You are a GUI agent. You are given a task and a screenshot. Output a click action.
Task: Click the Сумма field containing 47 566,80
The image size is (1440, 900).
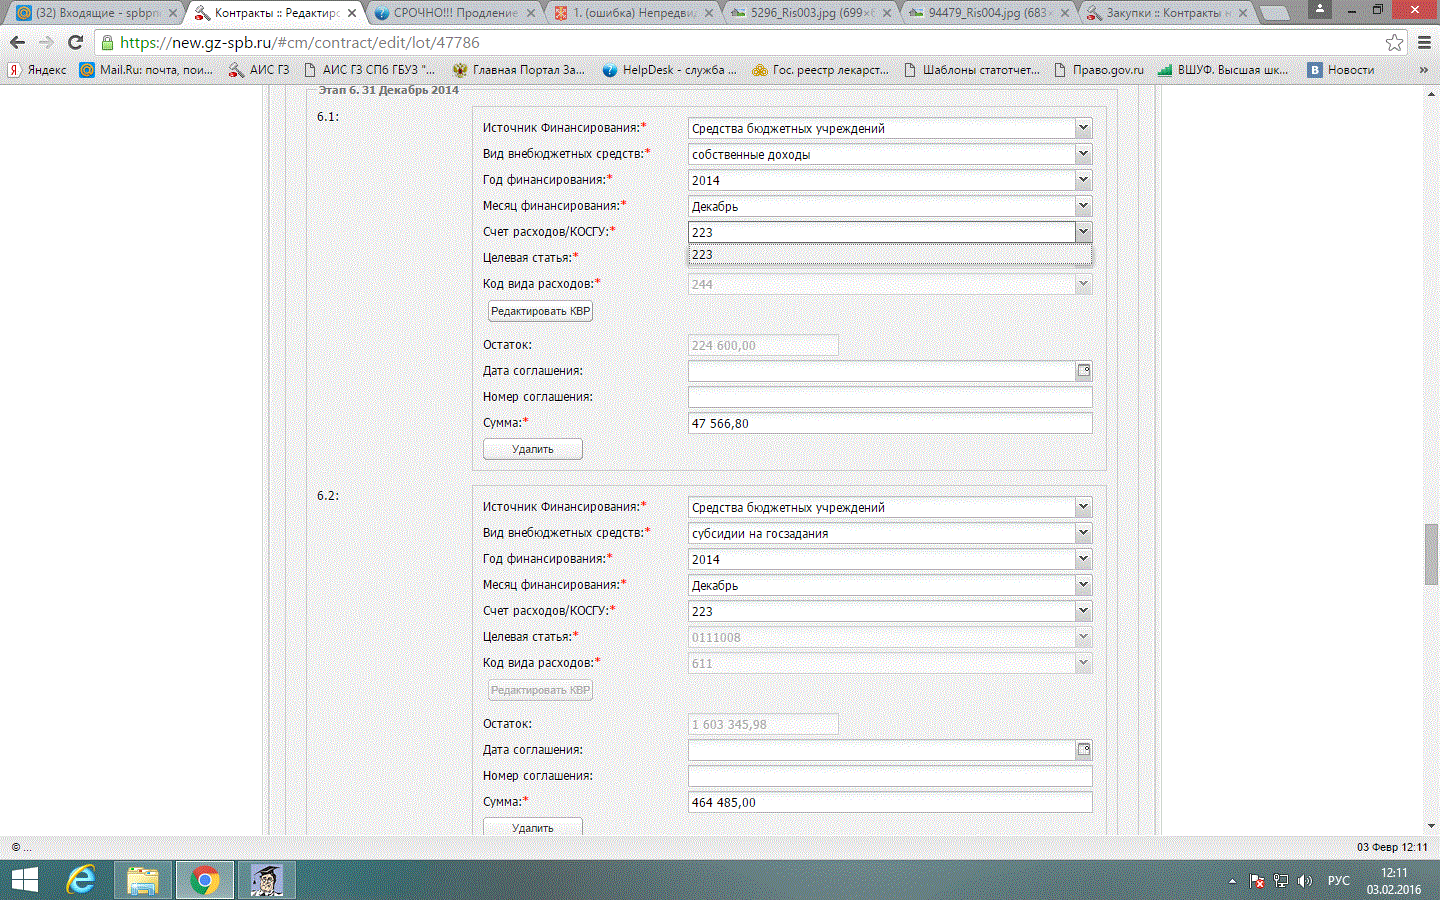[890, 423]
